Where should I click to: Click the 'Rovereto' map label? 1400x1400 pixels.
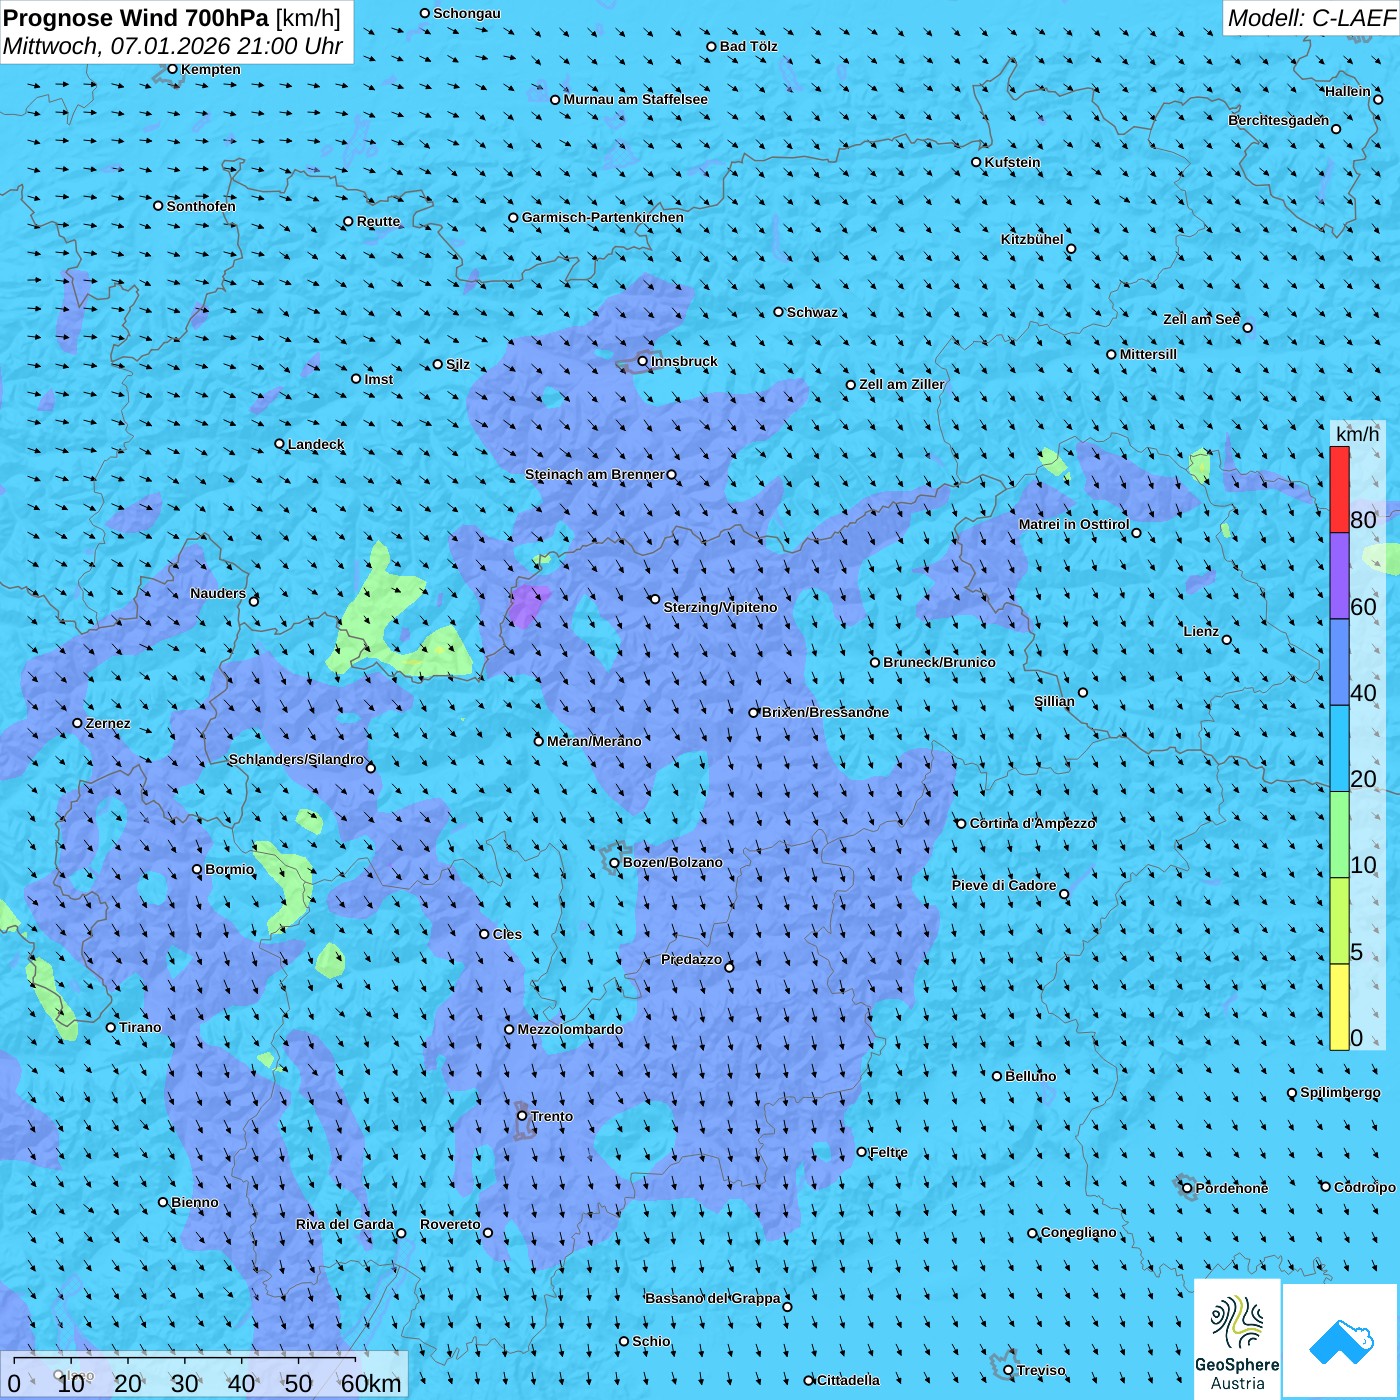(x=450, y=1224)
